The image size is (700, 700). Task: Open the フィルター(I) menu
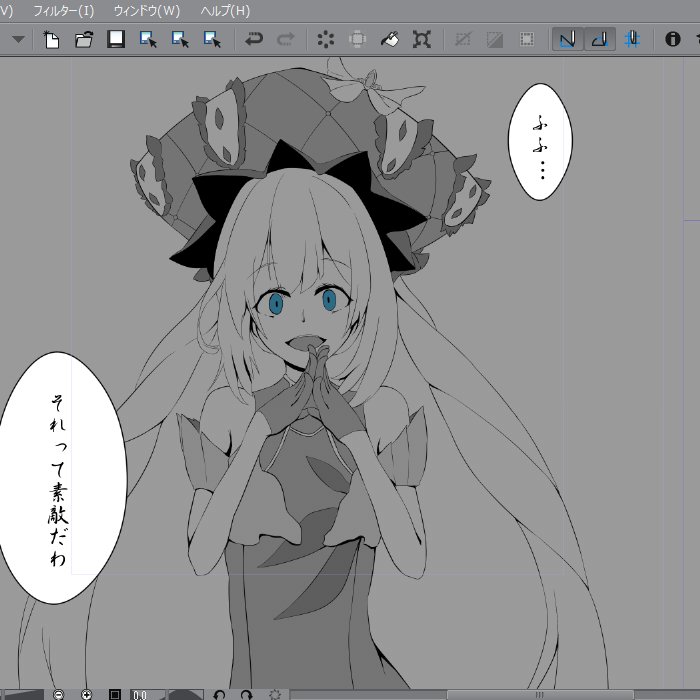[64, 11]
